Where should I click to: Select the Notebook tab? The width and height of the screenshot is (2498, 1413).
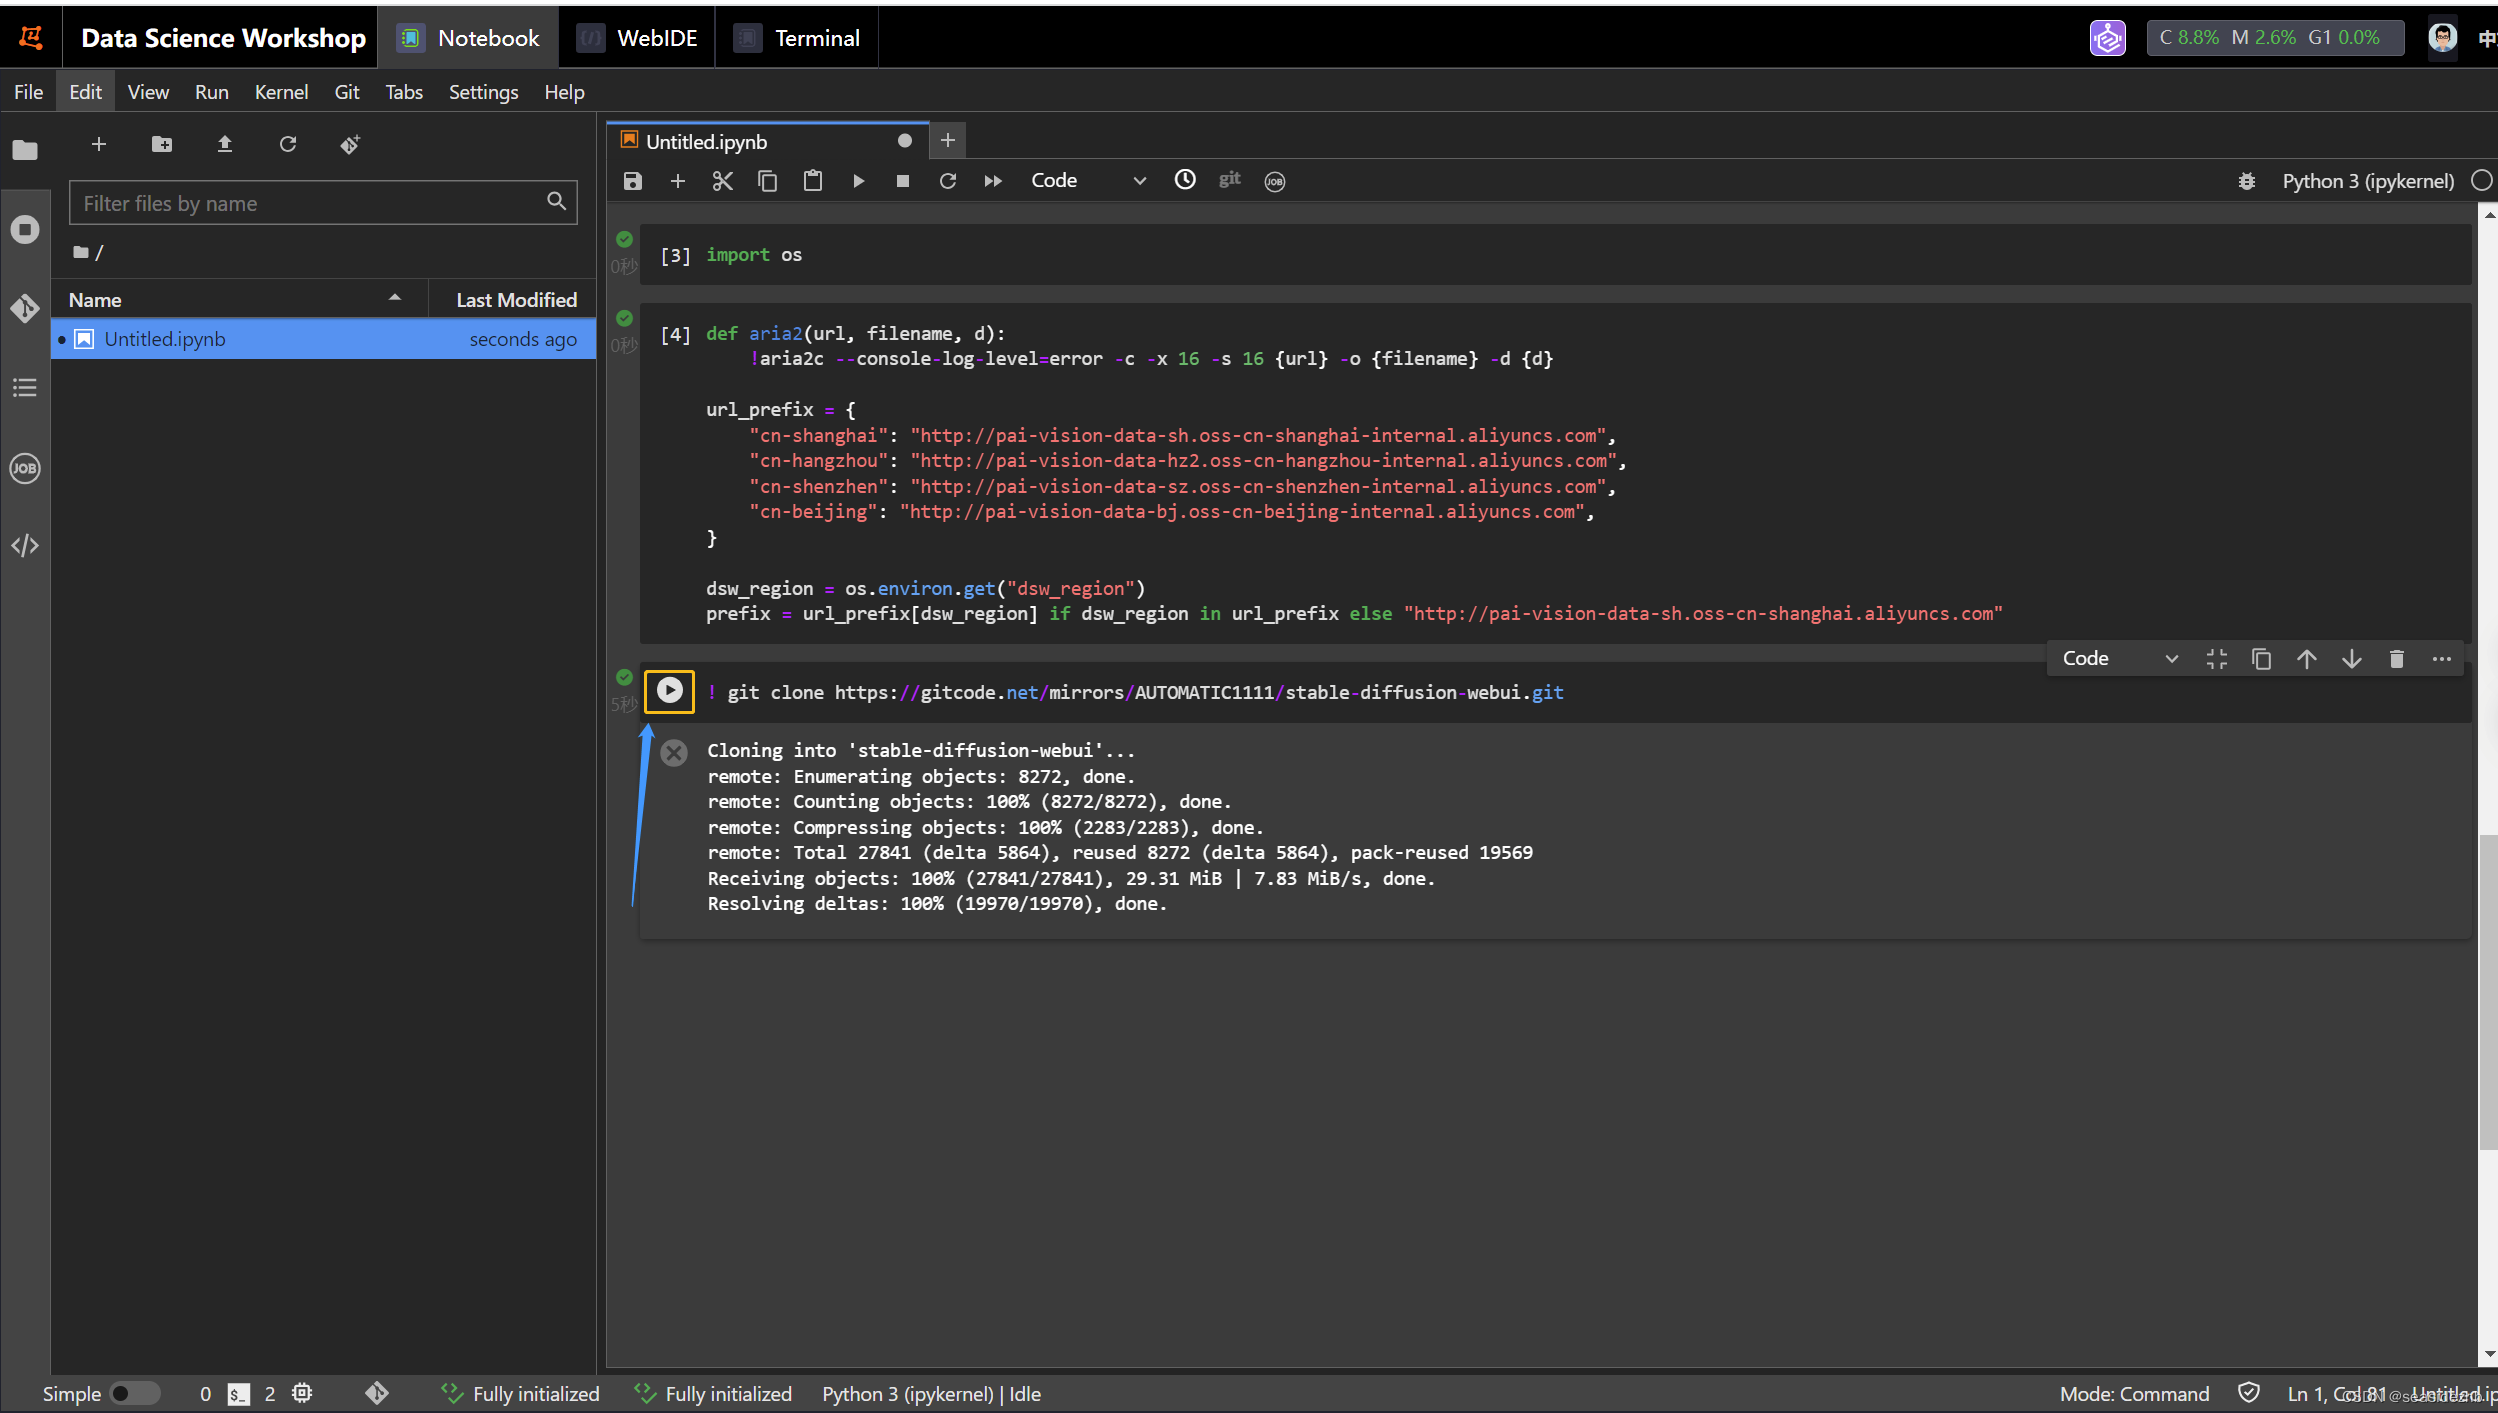tap(470, 36)
